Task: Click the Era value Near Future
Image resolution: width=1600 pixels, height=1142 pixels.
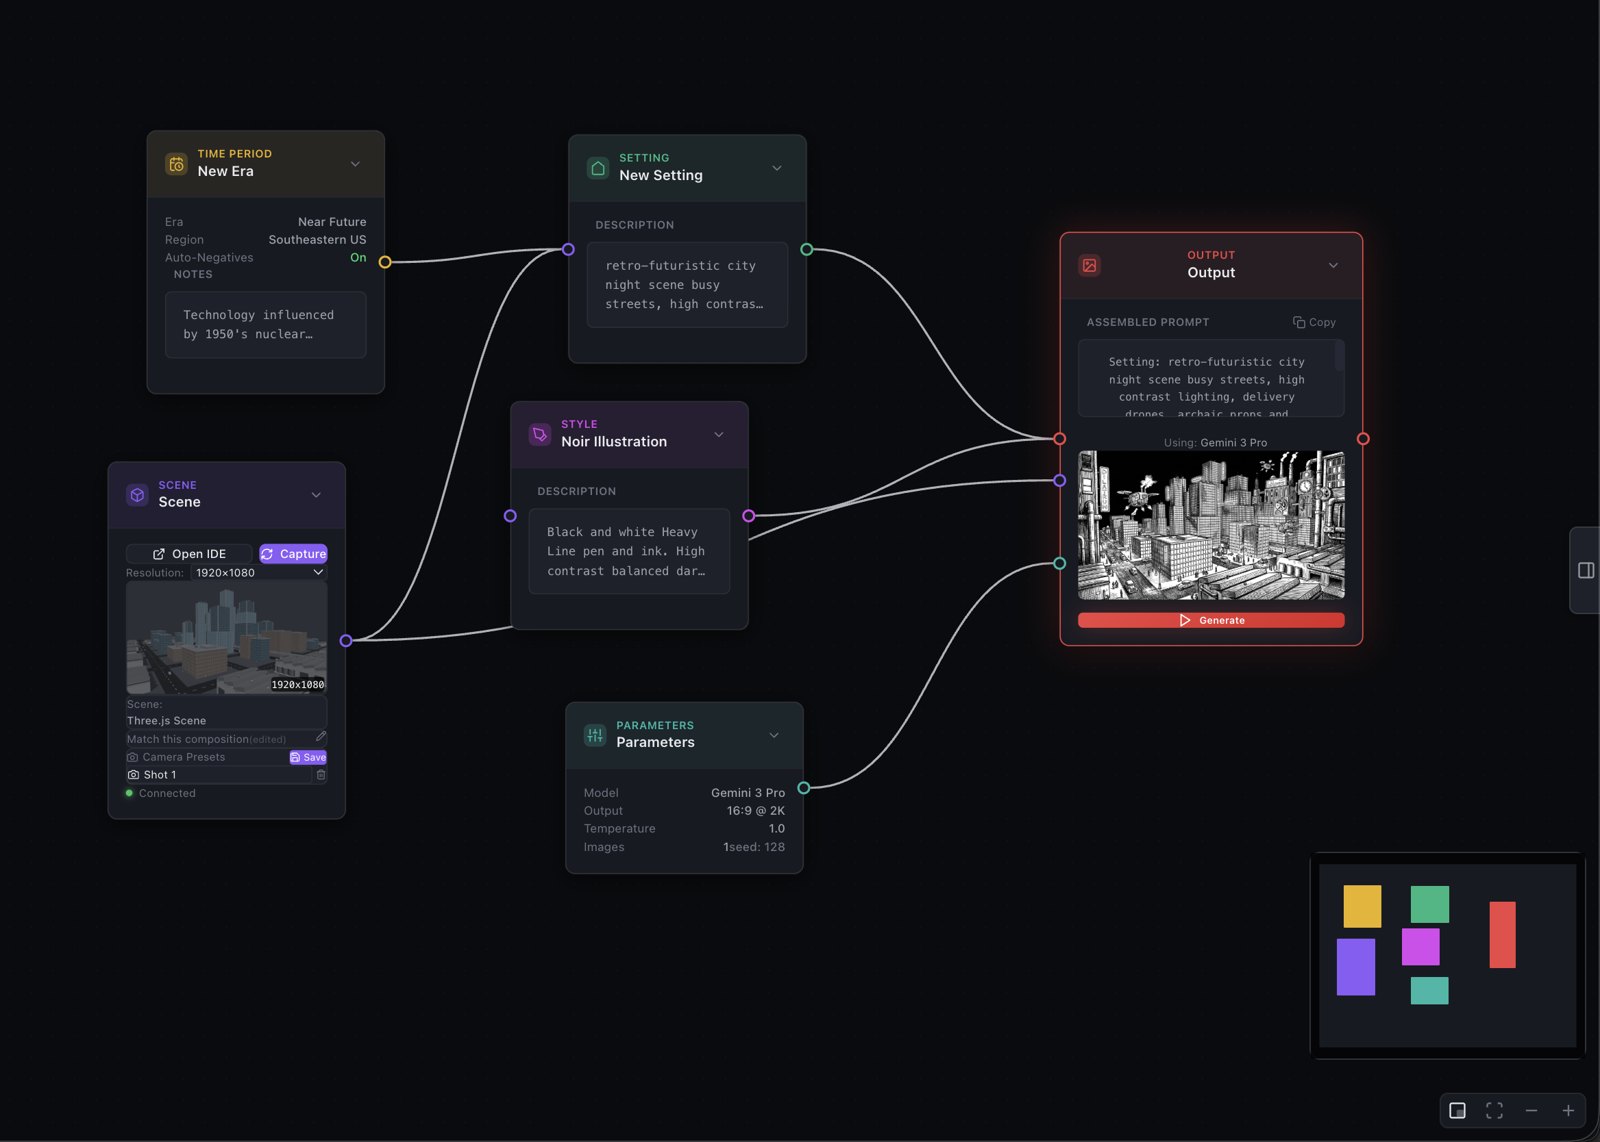Action: point(332,222)
